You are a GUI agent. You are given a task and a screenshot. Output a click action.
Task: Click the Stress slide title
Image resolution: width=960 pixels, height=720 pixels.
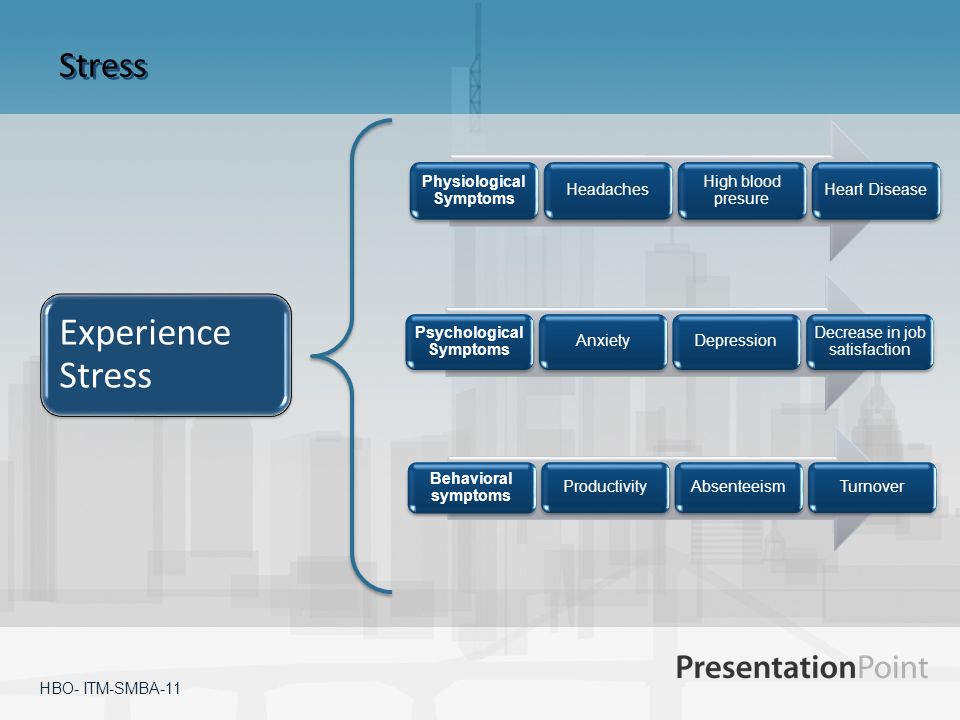(103, 66)
